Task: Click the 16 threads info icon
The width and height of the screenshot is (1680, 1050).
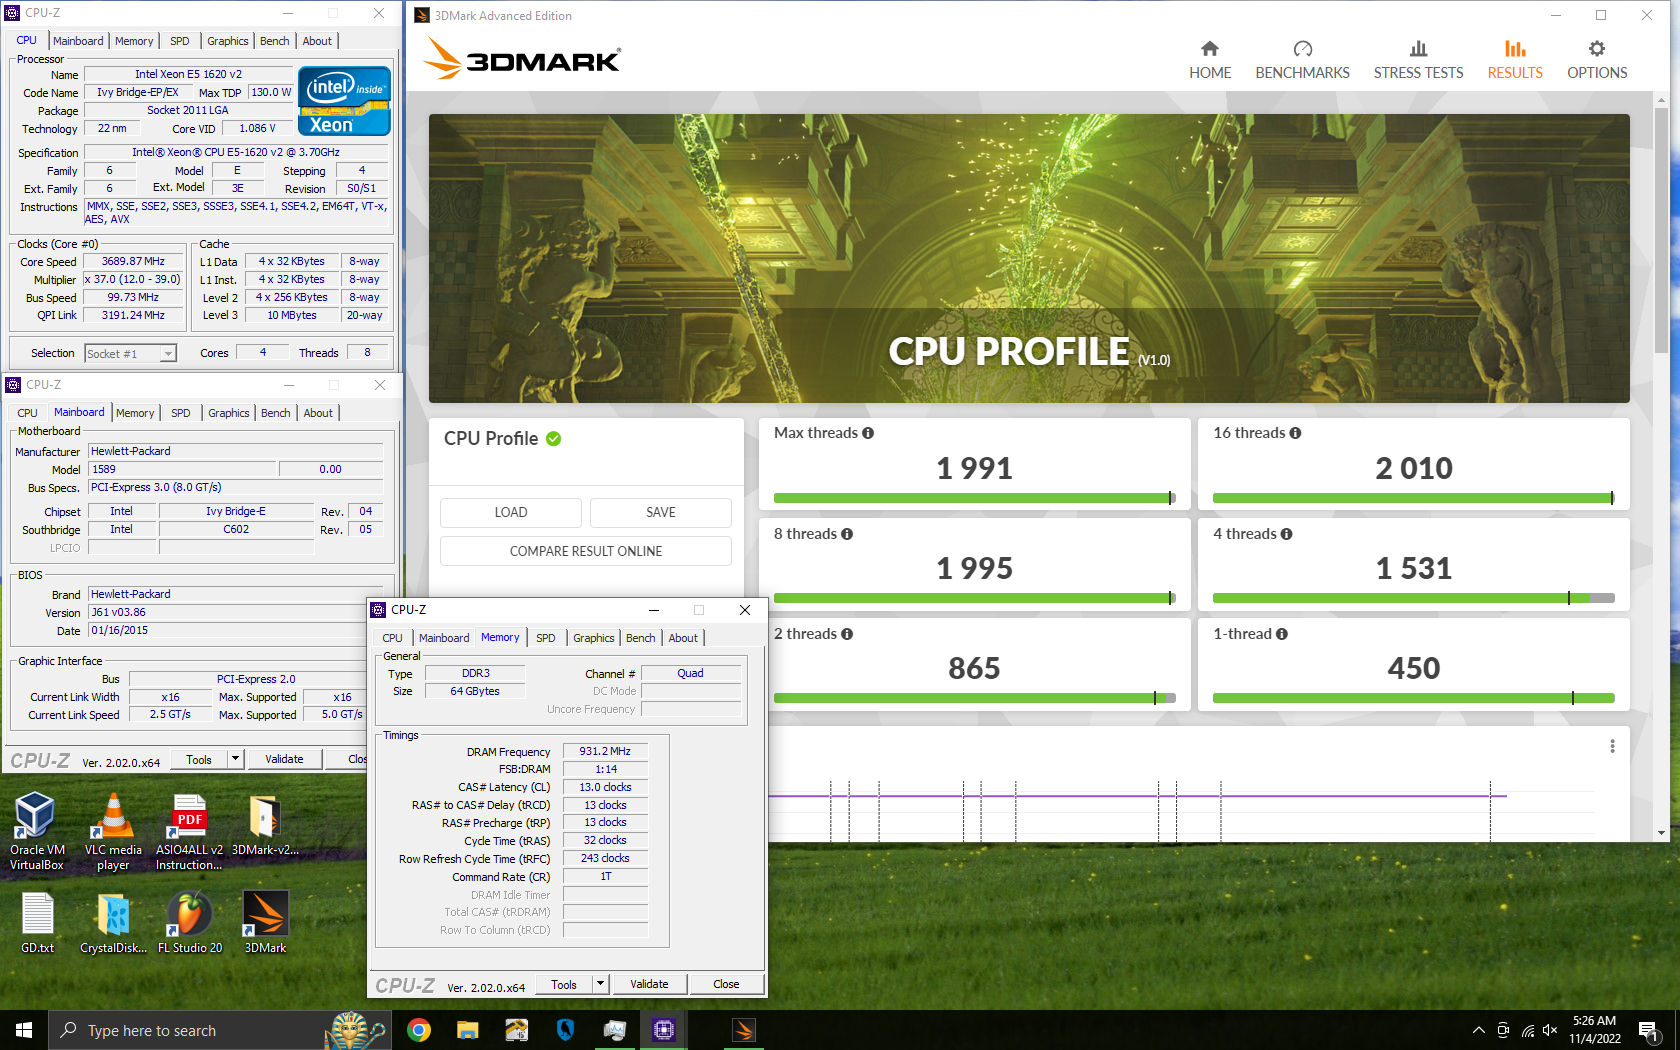Action: (1295, 433)
